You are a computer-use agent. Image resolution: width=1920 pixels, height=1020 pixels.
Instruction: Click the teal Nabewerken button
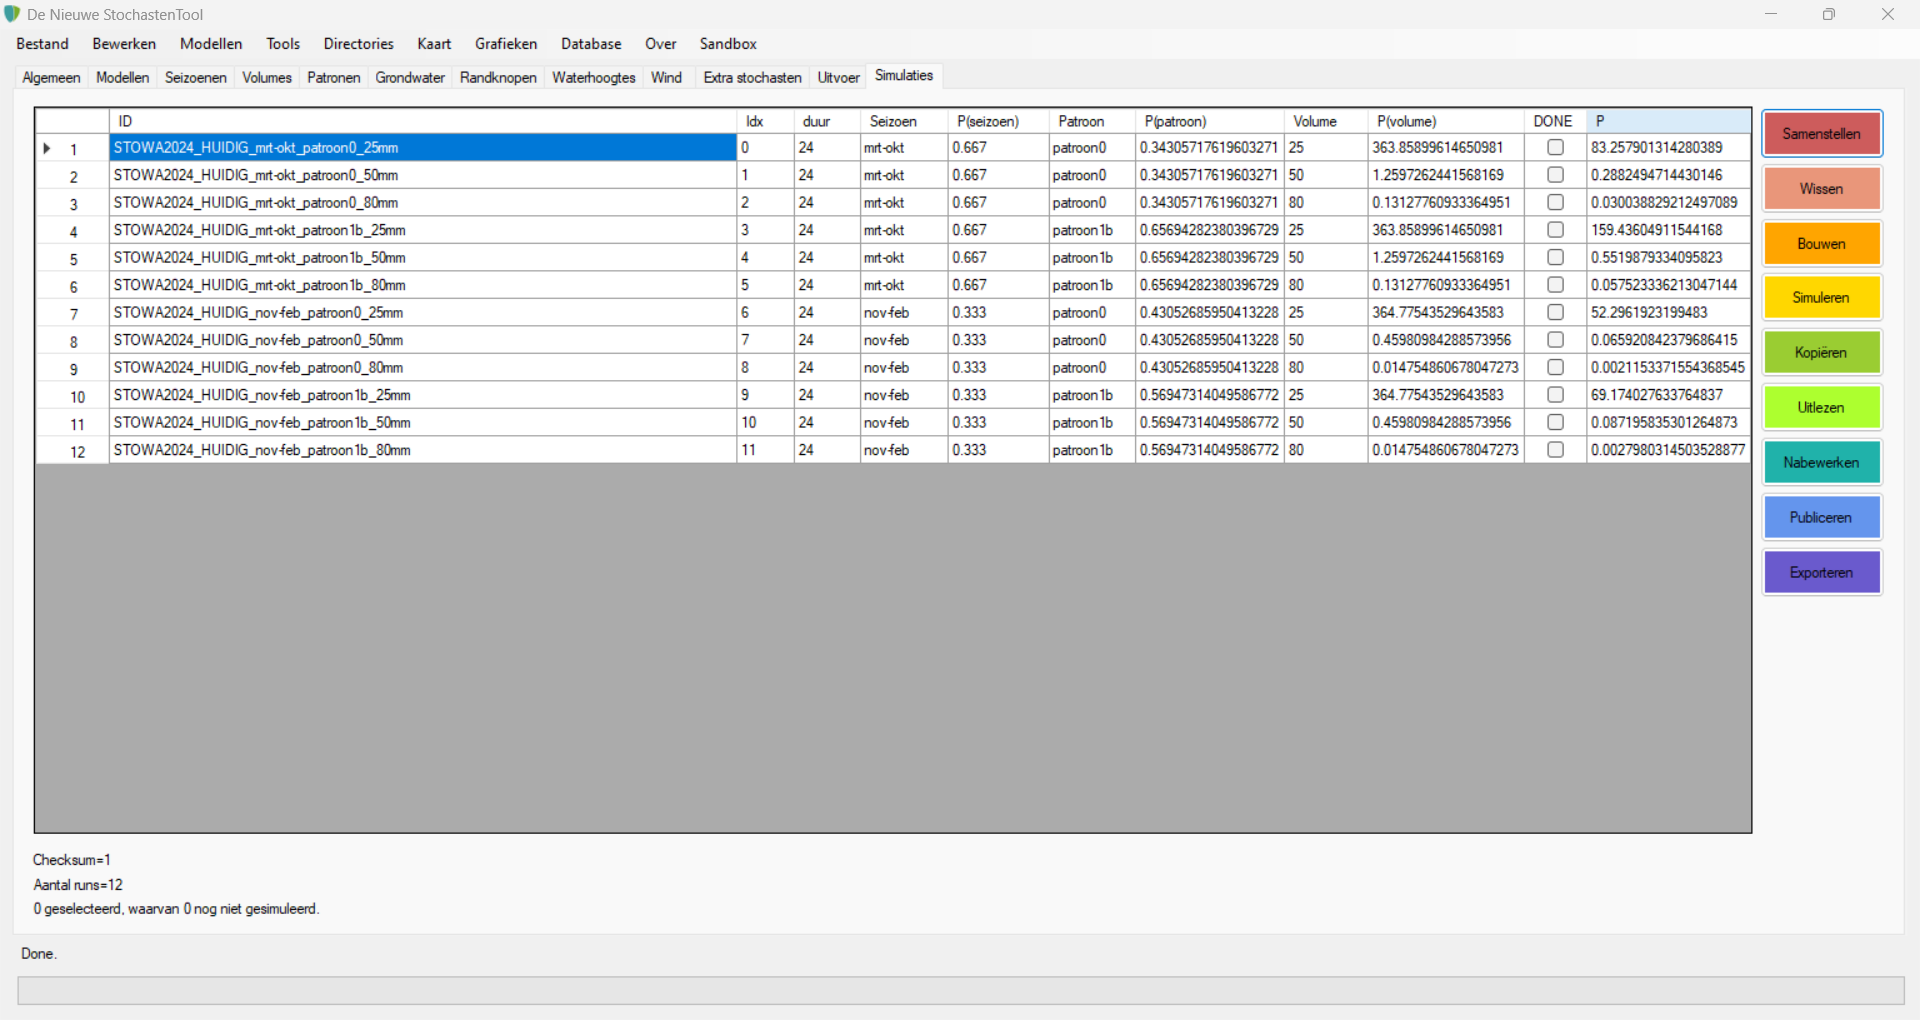[x=1822, y=463]
